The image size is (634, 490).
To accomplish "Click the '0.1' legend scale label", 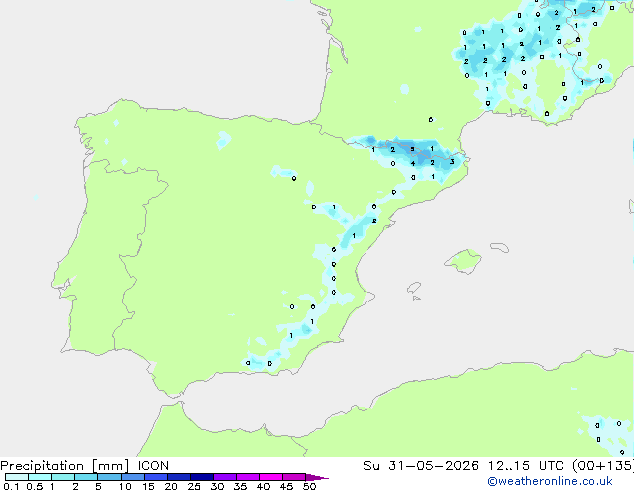I will [11, 486].
